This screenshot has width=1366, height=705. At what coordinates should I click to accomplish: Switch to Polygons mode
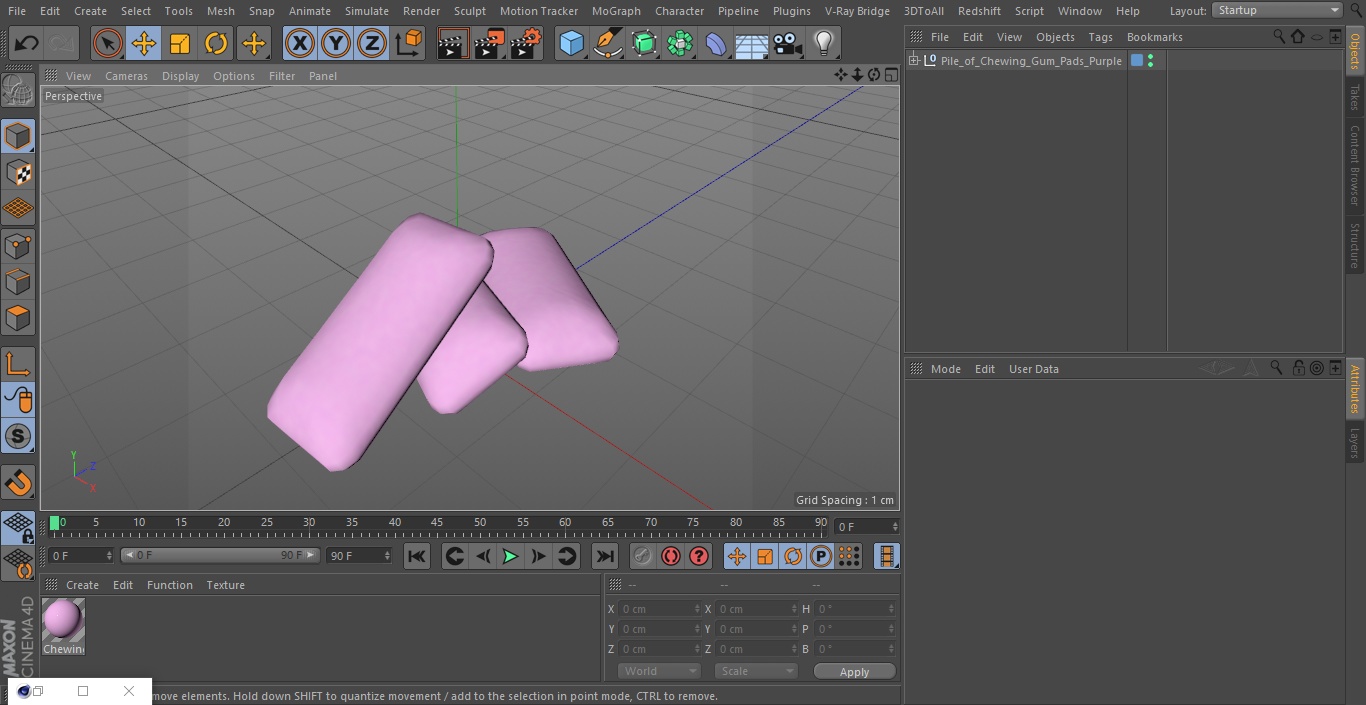coord(18,318)
